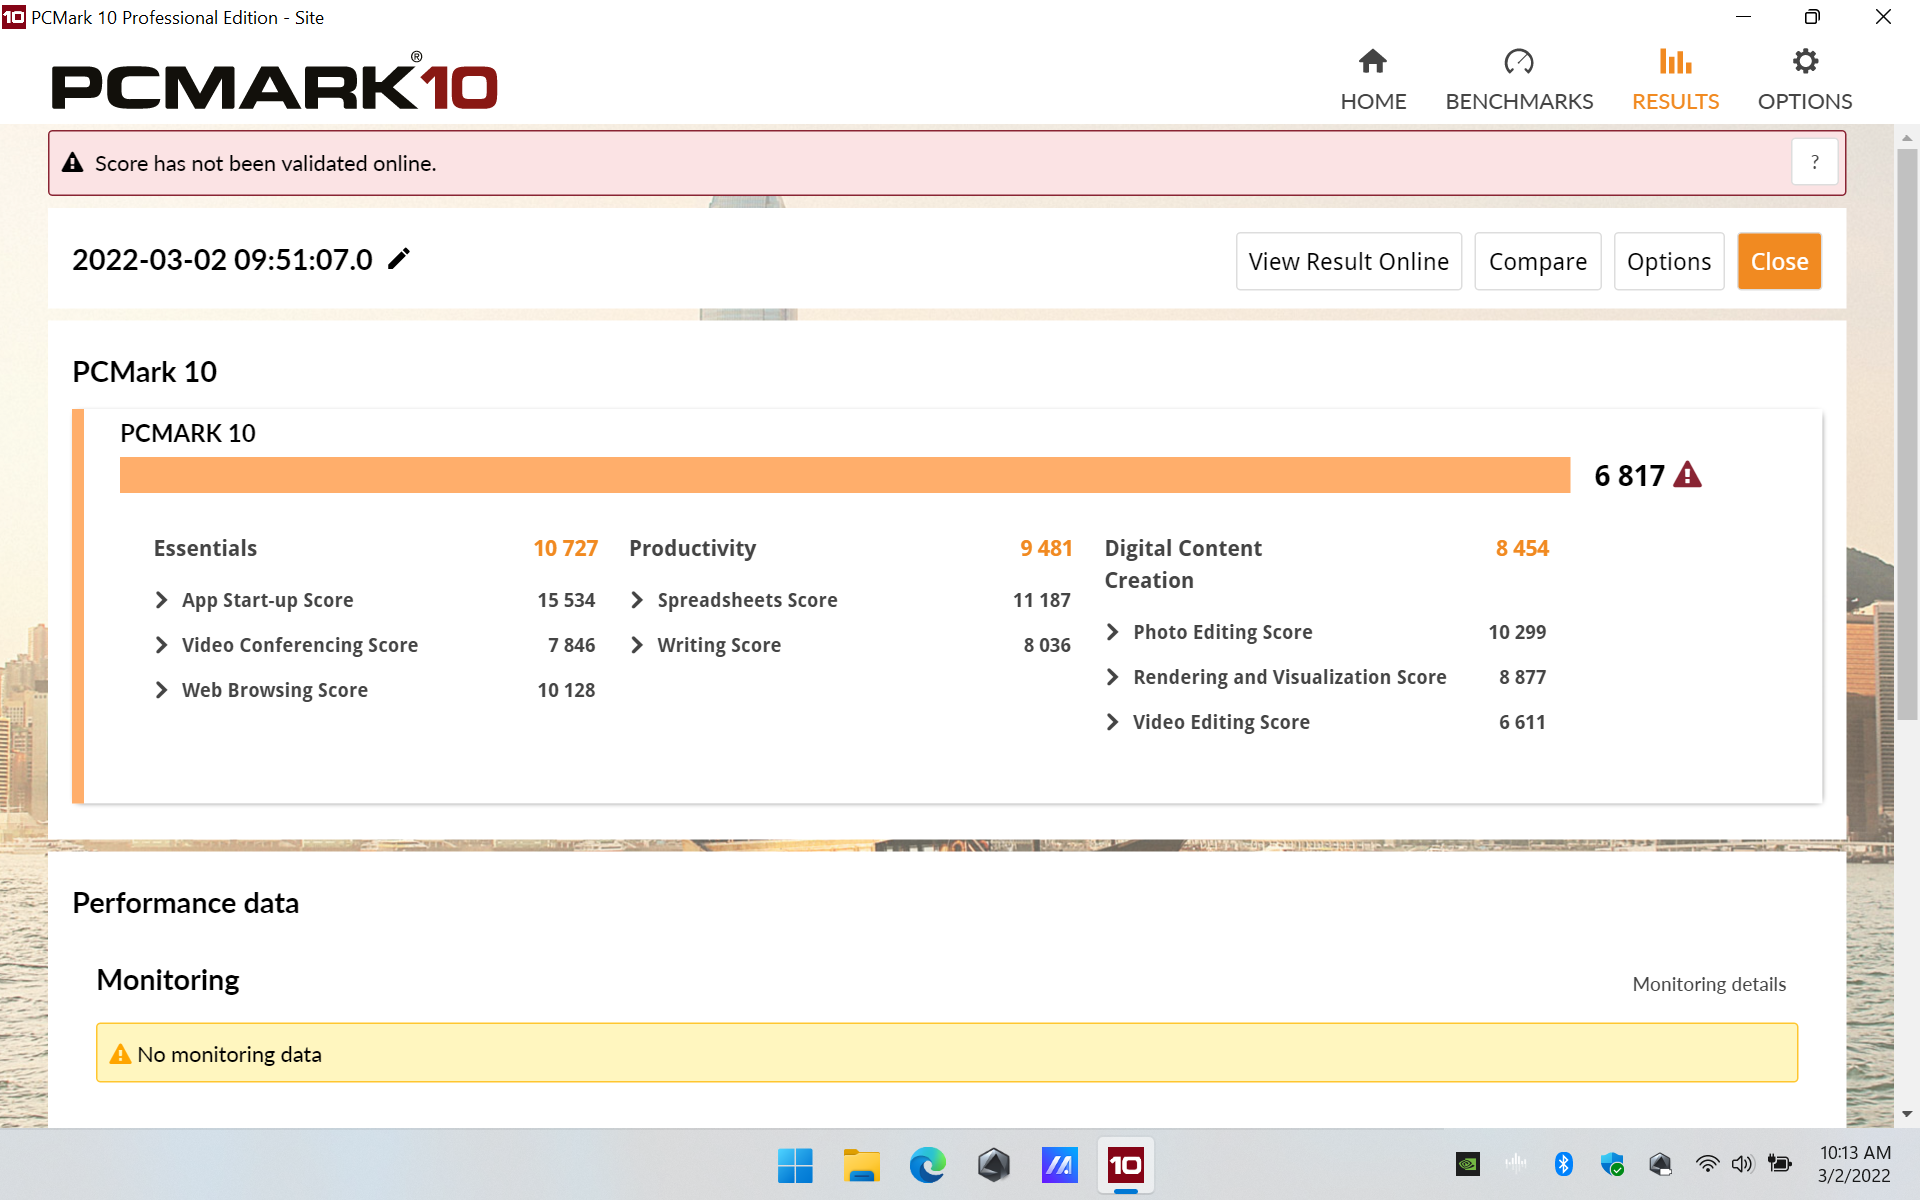The image size is (1920, 1200).
Task: Click the results bar chart icon
Action: tap(1675, 62)
